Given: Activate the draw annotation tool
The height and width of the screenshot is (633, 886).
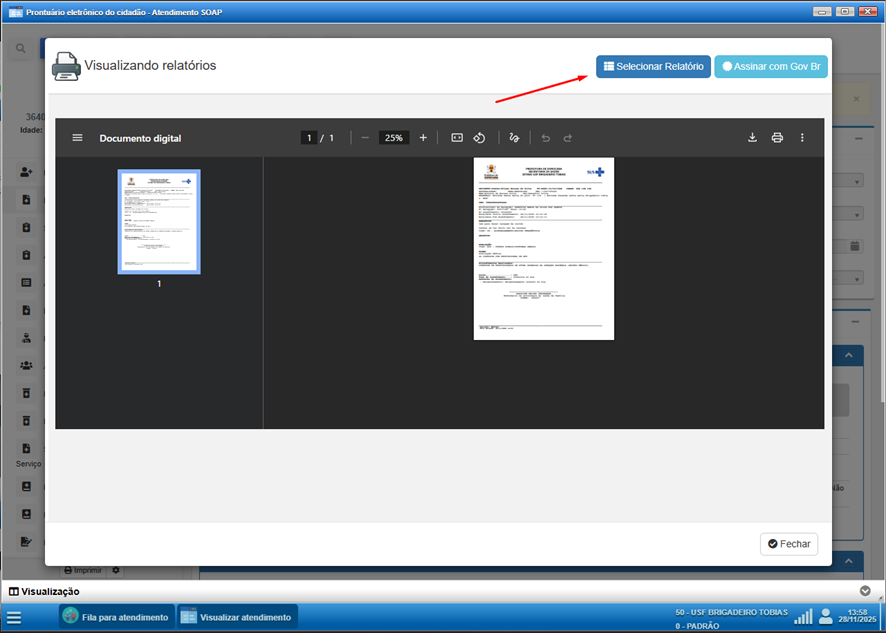Looking at the screenshot, I should point(514,138).
